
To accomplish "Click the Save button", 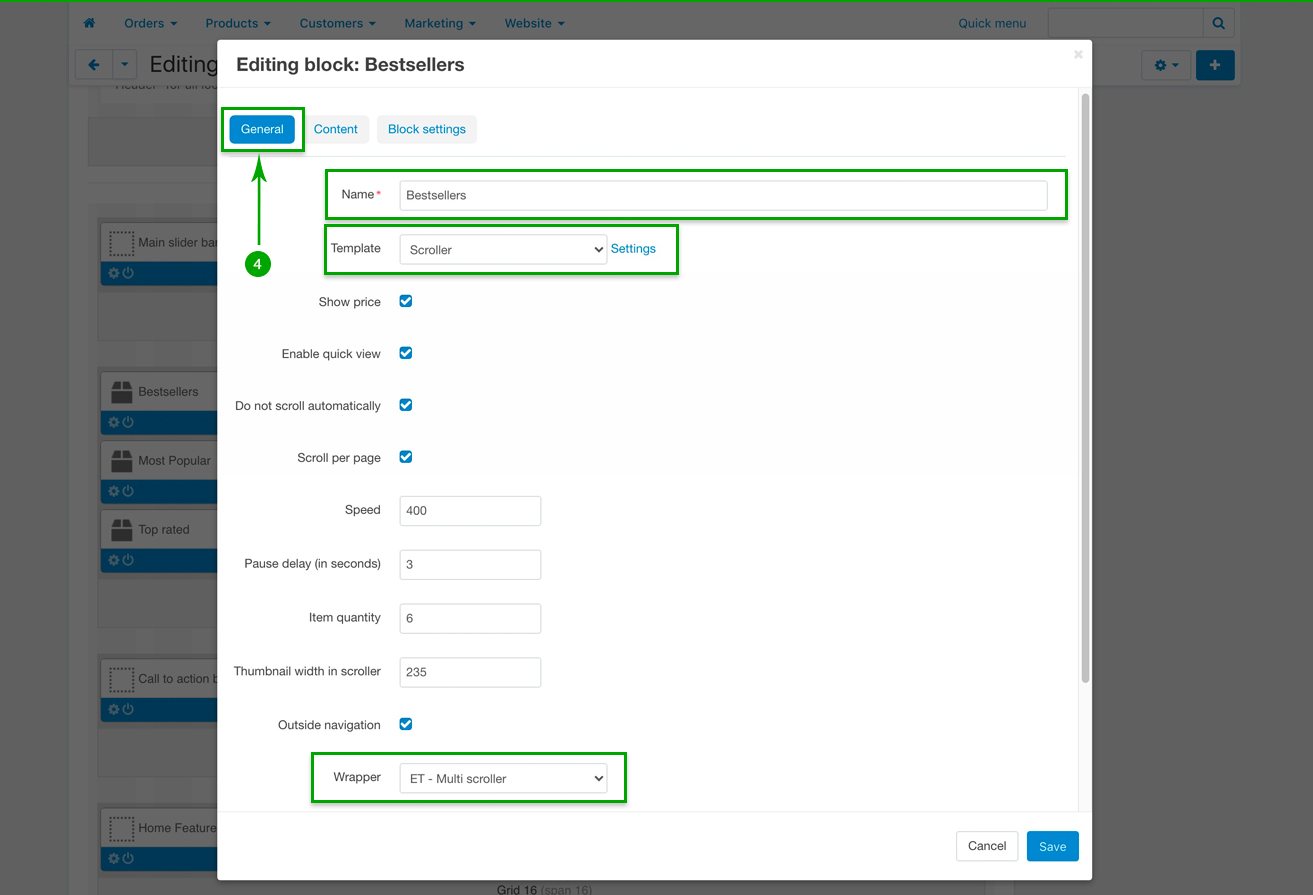I will (1052, 846).
